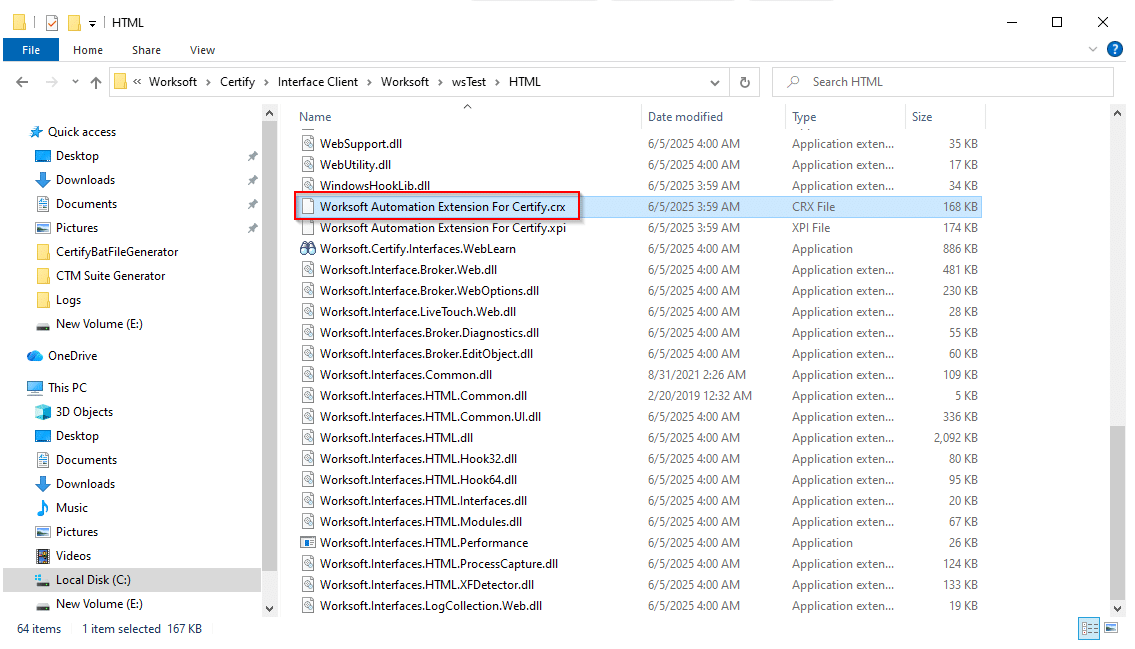Viewport: 1135px width, 649px height.
Task: Click the Forward navigation arrow
Action: (x=51, y=82)
